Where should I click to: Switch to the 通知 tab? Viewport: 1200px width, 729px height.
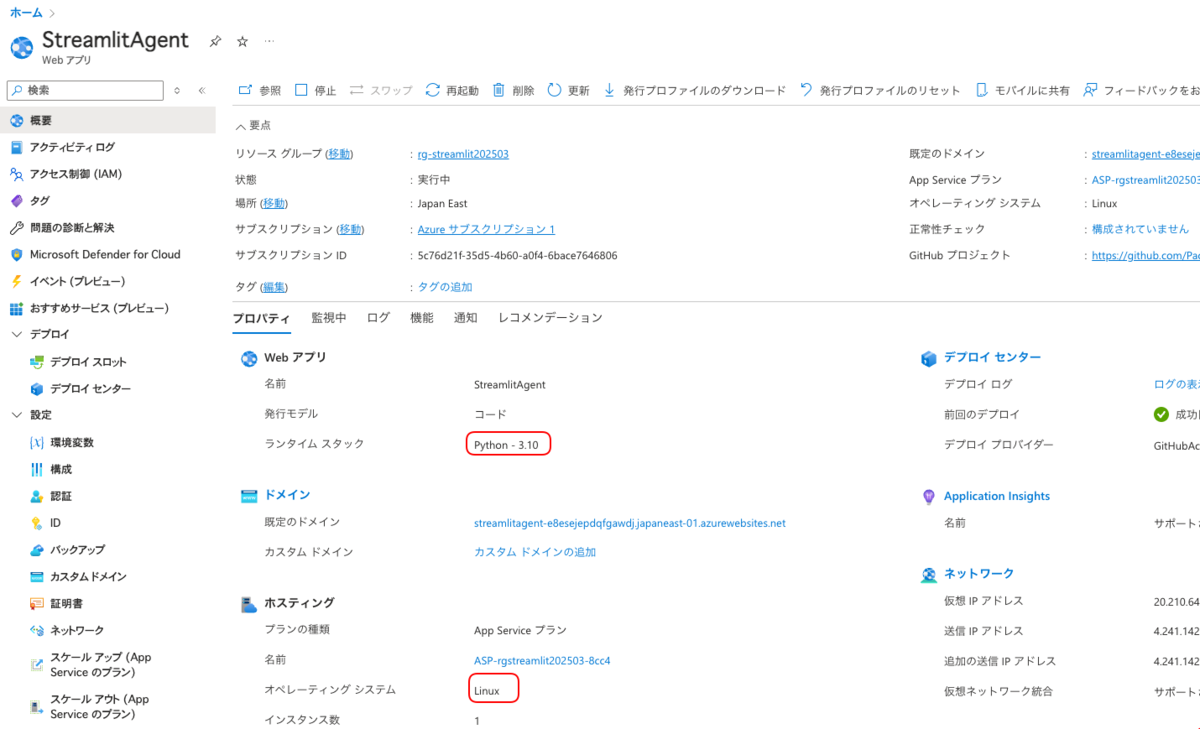[x=466, y=318]
